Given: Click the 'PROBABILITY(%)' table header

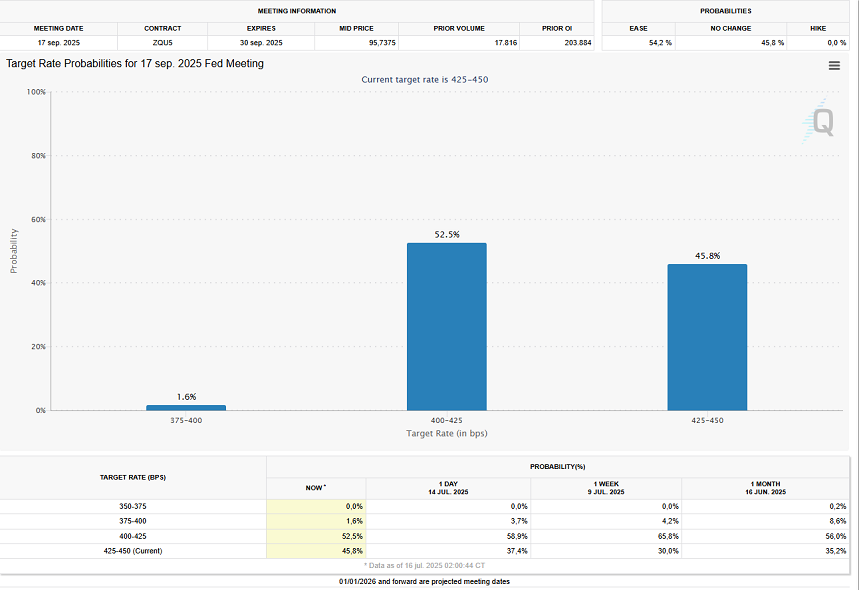Looking at the screenshot, I should tap(558, 467).
